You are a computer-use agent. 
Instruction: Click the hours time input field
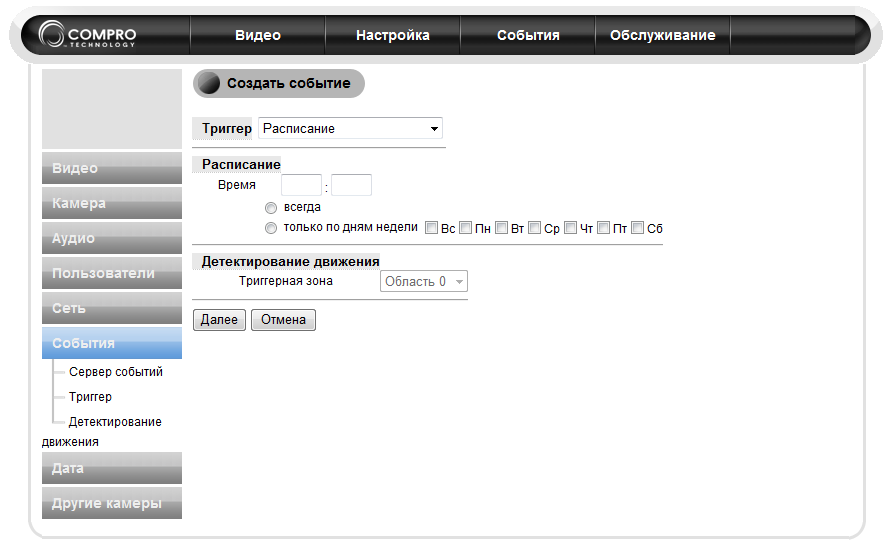(301, 185)
